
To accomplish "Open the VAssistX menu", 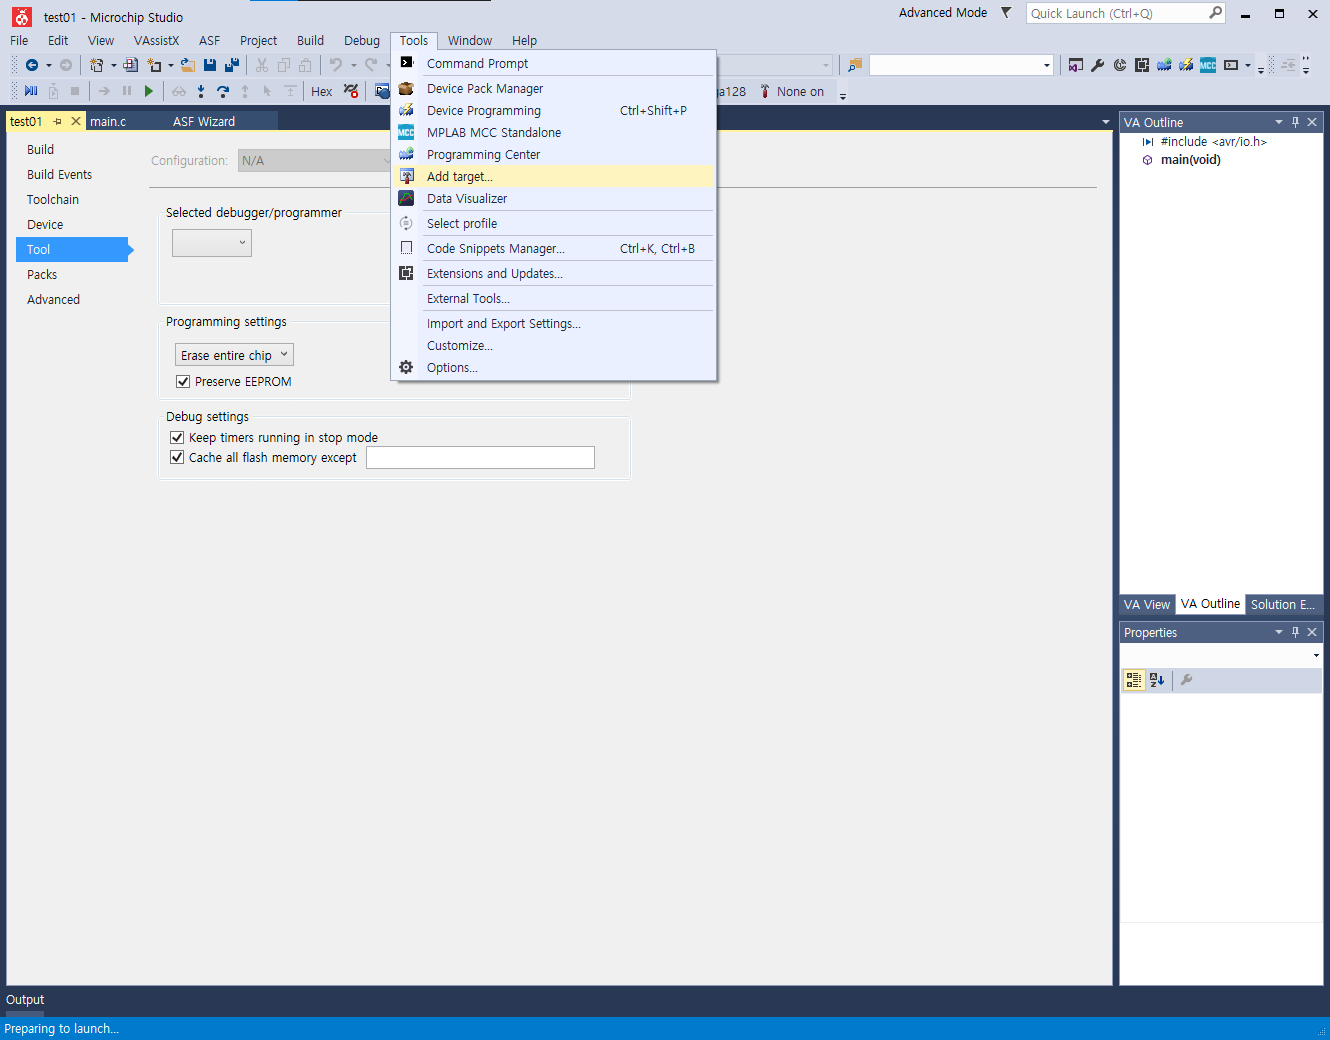I will [156, 40].
